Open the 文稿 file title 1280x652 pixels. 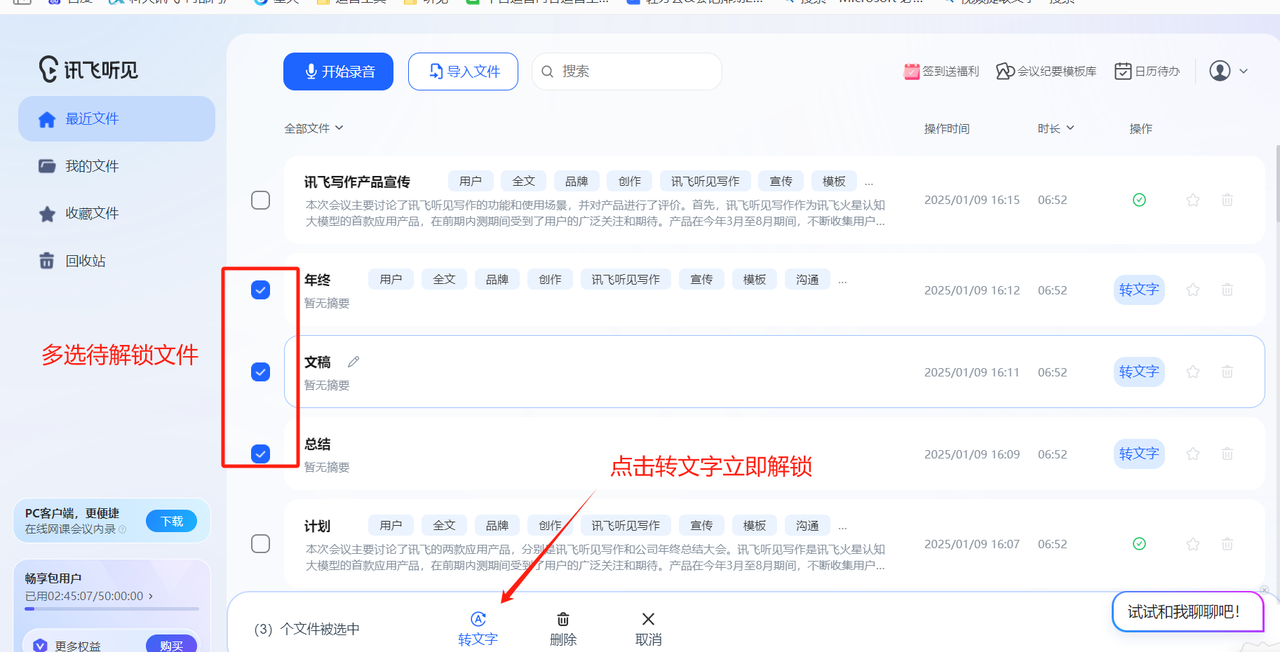click(x=317, y=362)
